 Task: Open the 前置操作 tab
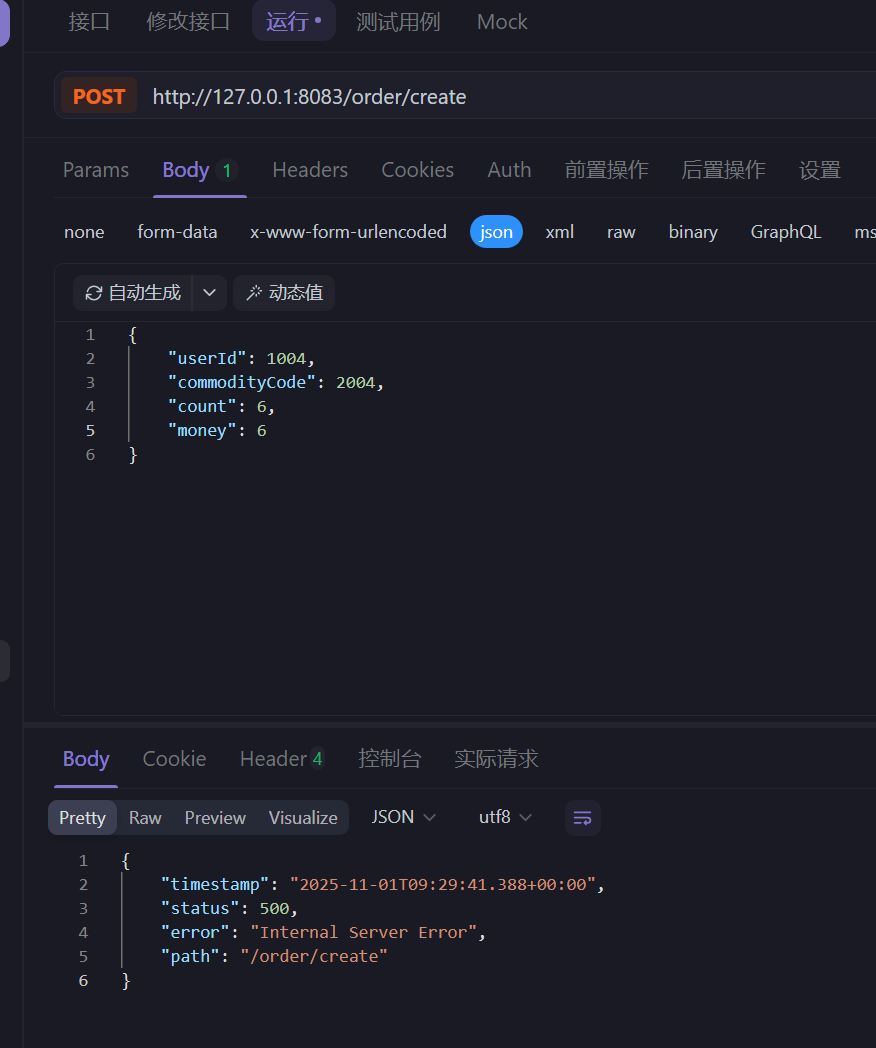tap(606, 170)
